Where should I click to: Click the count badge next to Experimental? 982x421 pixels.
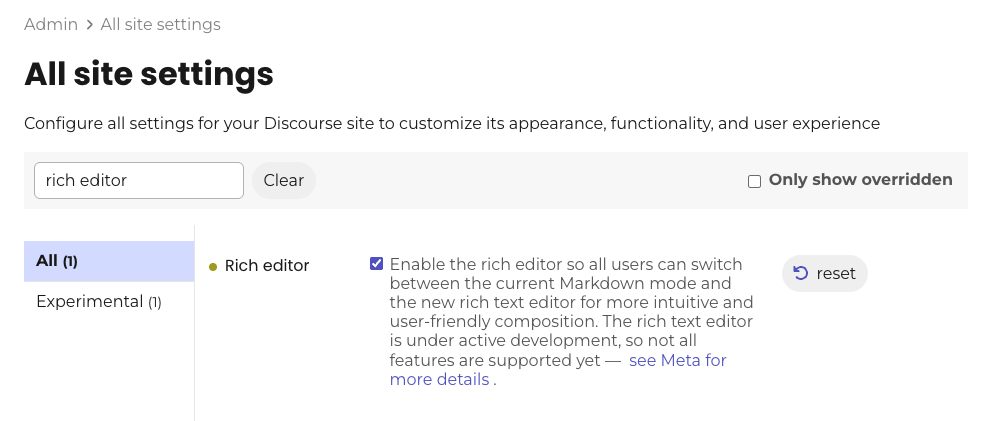click(155, 303)
